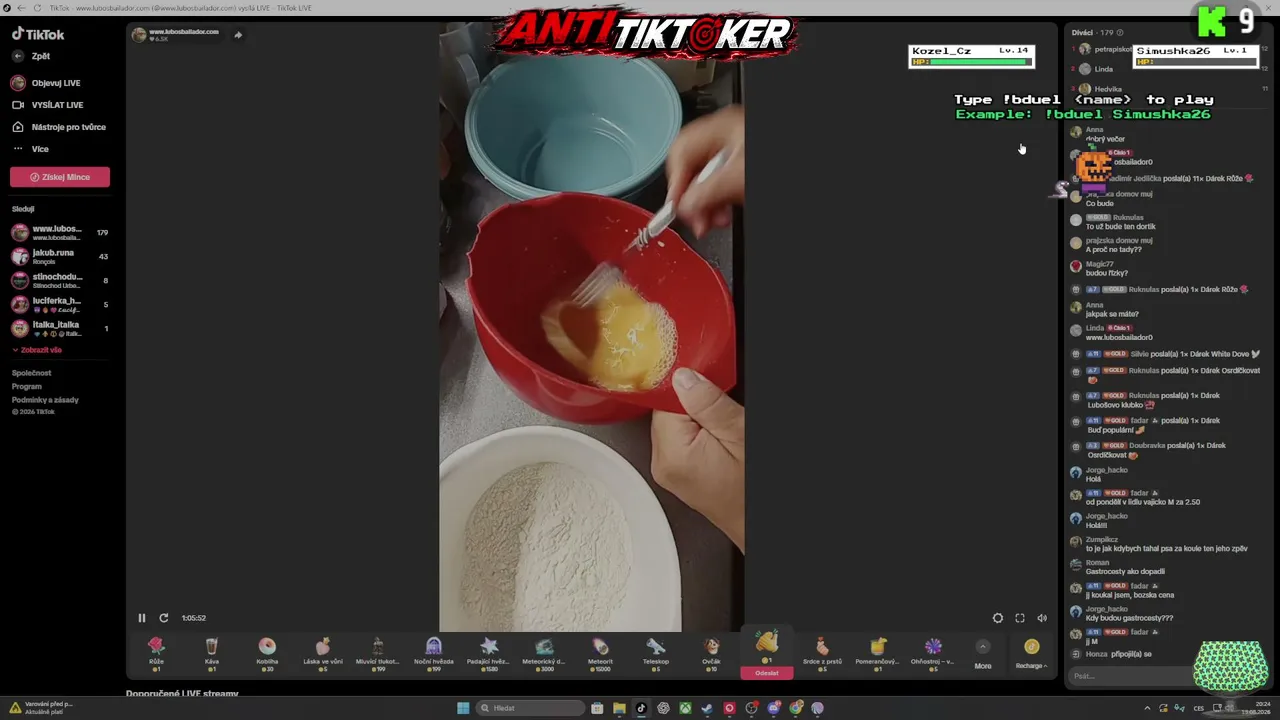The image size is (1280, 720).
Task: Click Odeslat to send the selected gift
Action: pyautogui.click(x=767, y=673)
